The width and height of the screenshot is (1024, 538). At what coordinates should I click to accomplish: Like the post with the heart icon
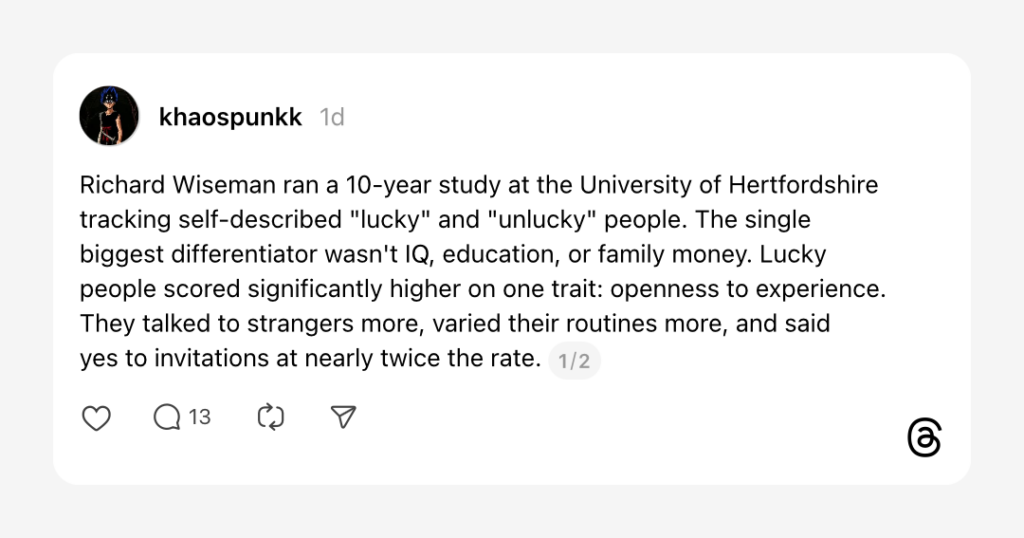[x=96, y=417]
